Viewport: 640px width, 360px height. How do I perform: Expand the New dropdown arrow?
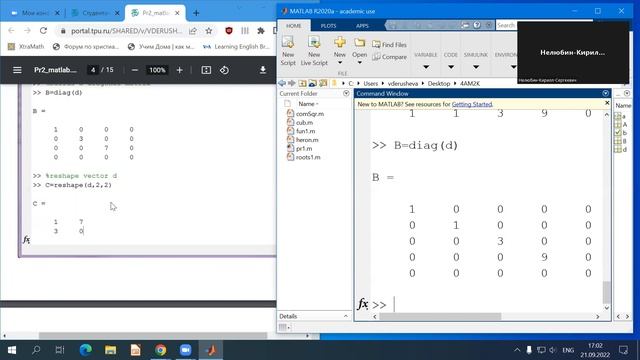click(340, 63)
